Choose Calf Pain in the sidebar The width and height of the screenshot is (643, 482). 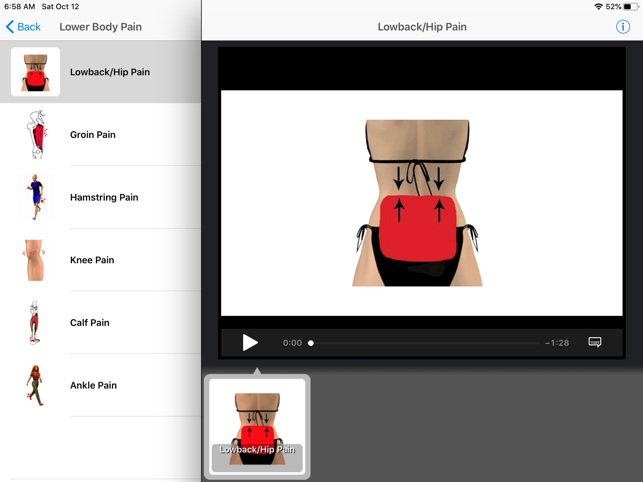90,323
